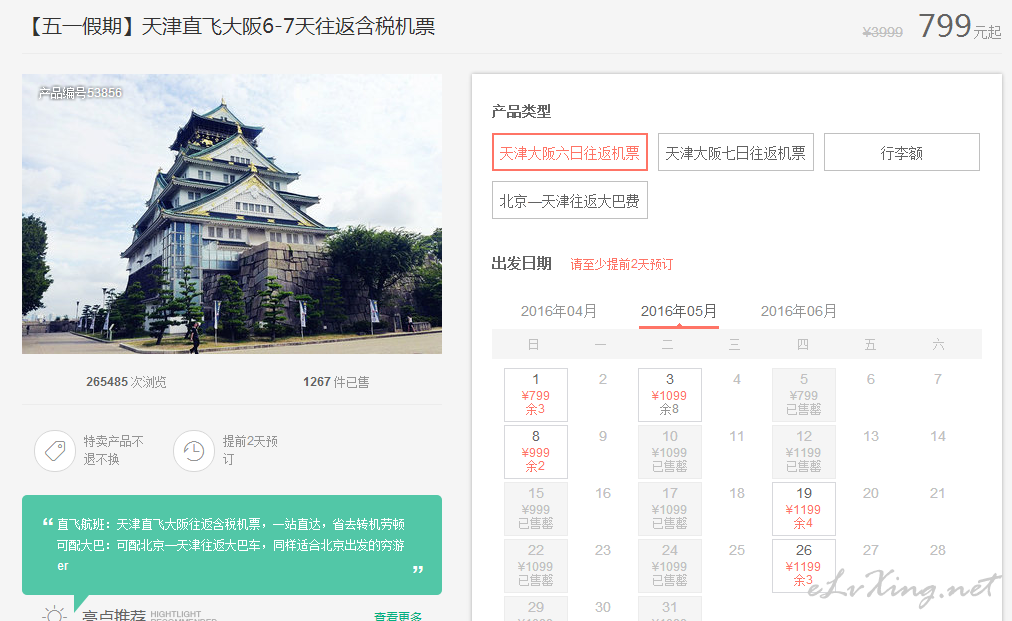Select product type 天津大阪六日往返机票

pyautogui.click(x=569, y=152)
